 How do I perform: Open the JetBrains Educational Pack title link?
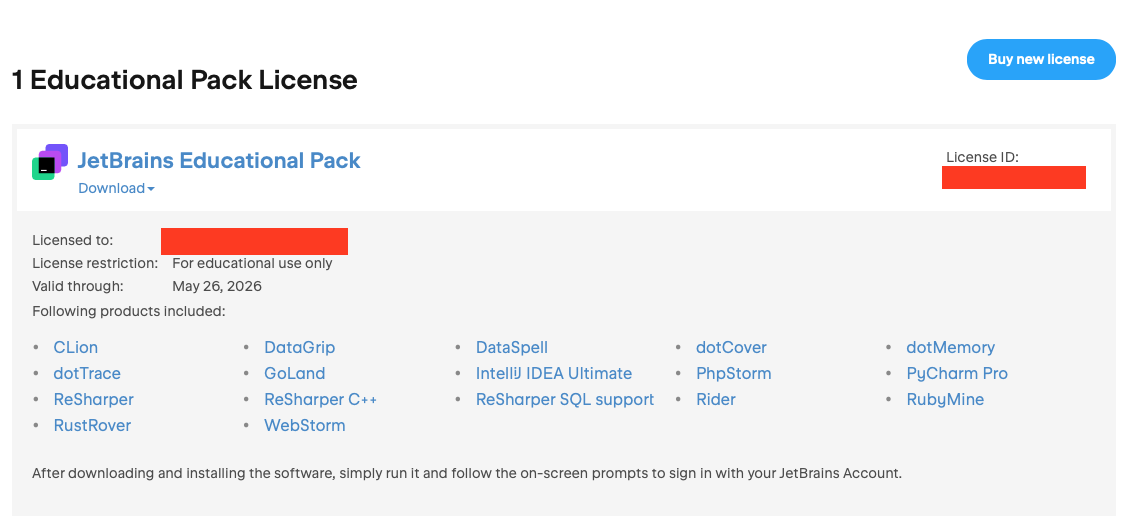(x=219, y=160)
